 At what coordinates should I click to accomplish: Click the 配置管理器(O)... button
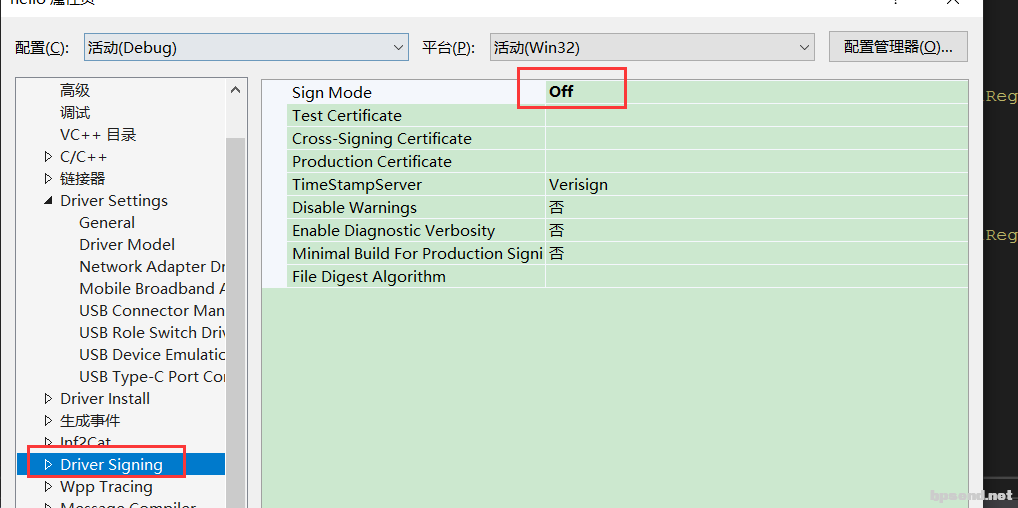(x=898, y=47)
